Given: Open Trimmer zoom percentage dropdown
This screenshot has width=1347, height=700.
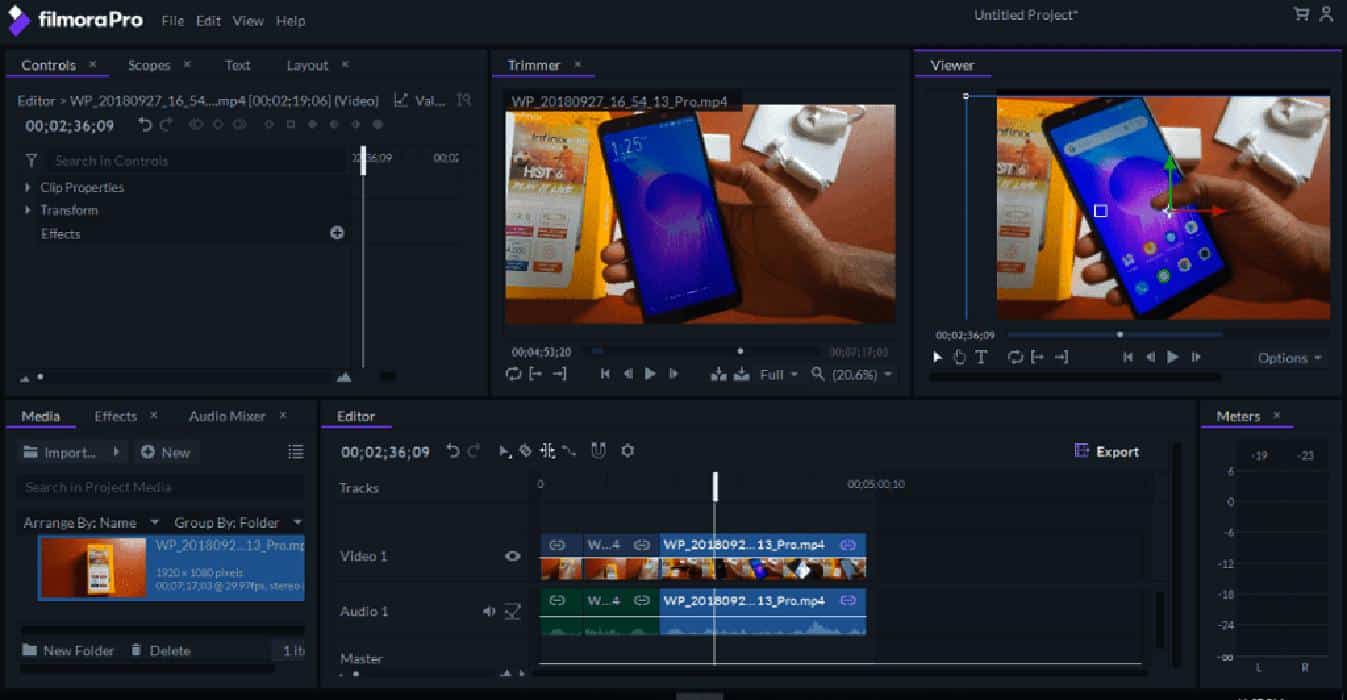Looking at the screenshot, I should [863, 374].
